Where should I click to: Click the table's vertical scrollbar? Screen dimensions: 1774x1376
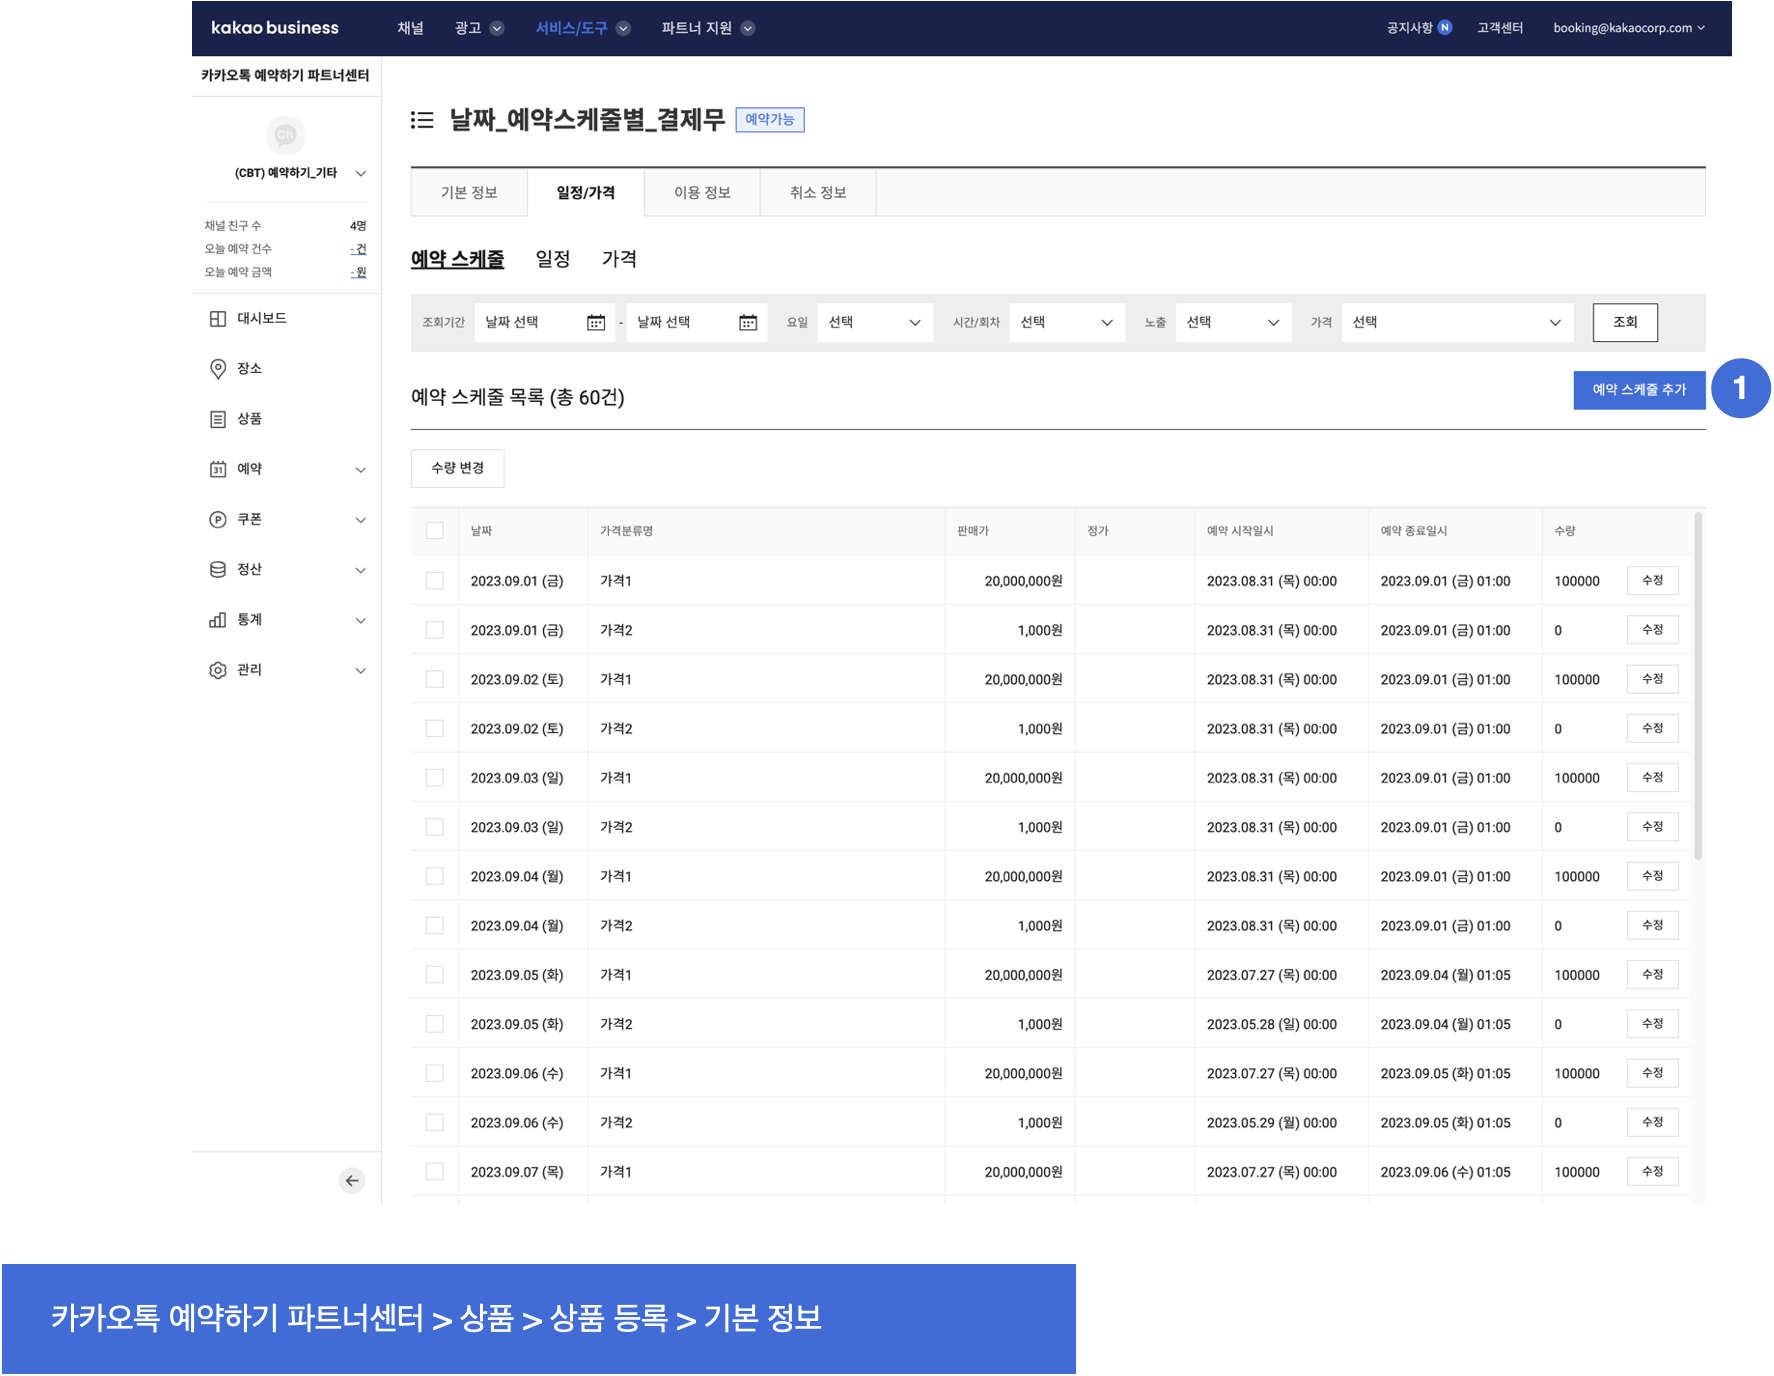pos(1697,690)
